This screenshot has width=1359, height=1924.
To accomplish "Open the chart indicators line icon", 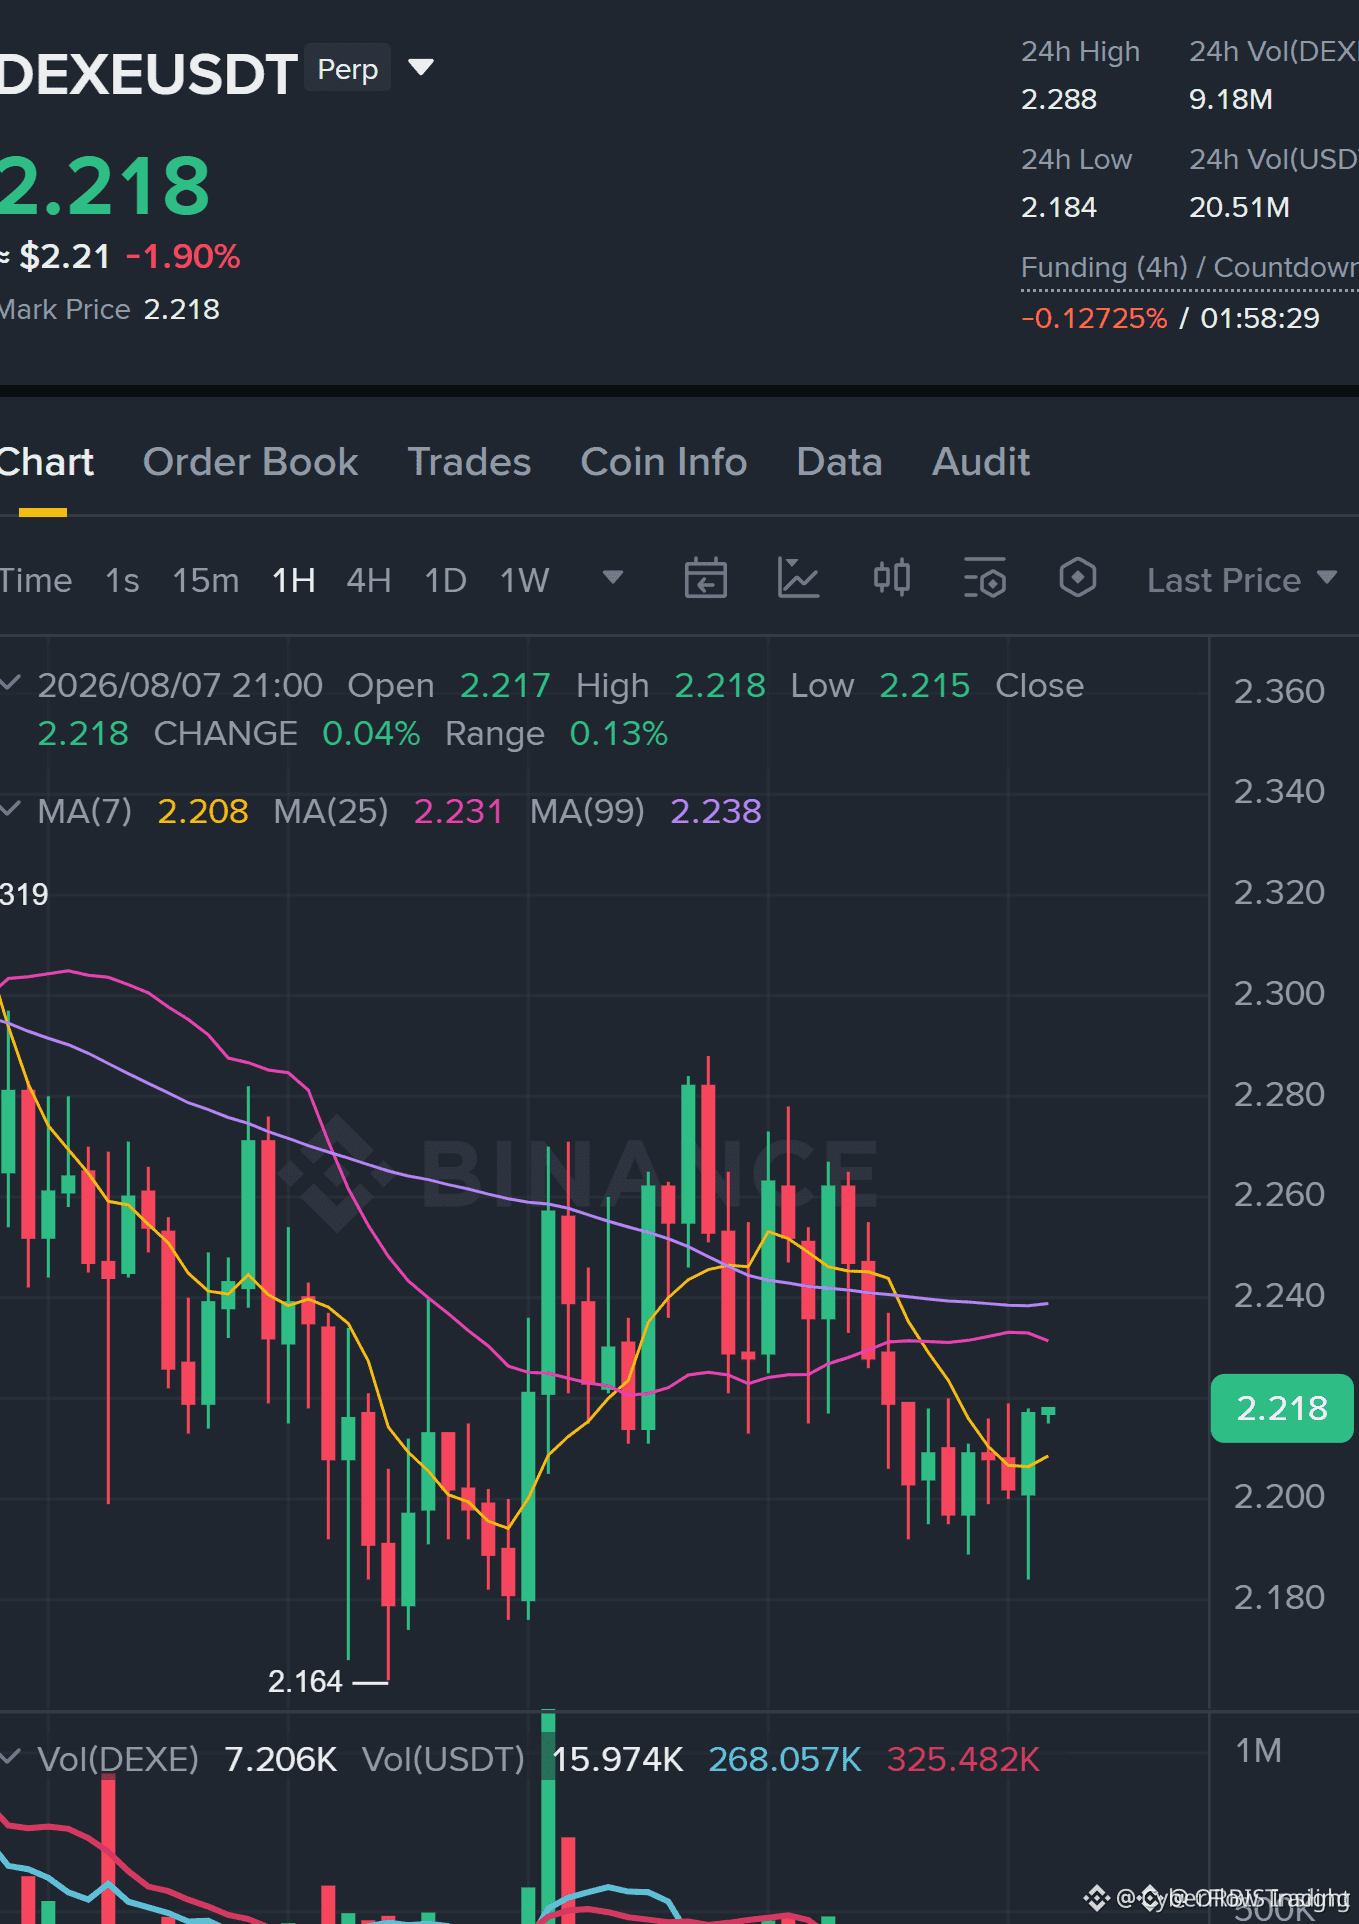I will pyautogui.click(x=798, y=578).
